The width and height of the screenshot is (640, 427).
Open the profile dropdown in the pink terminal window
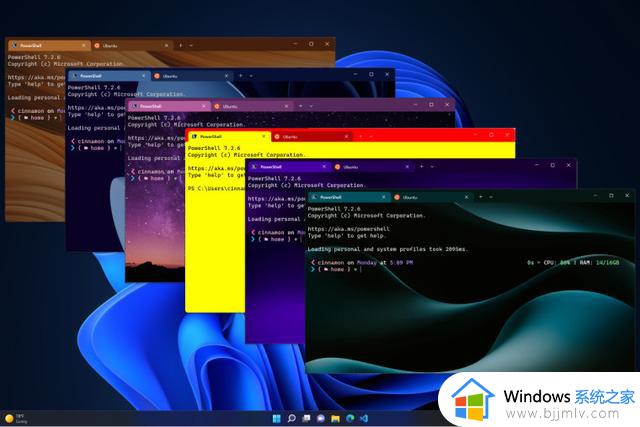pos(311,106)
